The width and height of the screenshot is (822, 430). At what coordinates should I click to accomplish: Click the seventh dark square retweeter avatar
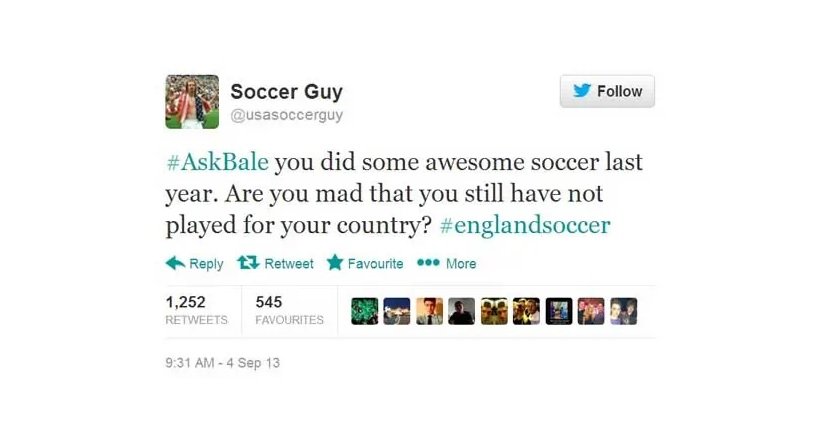click(x=559, y=311)
